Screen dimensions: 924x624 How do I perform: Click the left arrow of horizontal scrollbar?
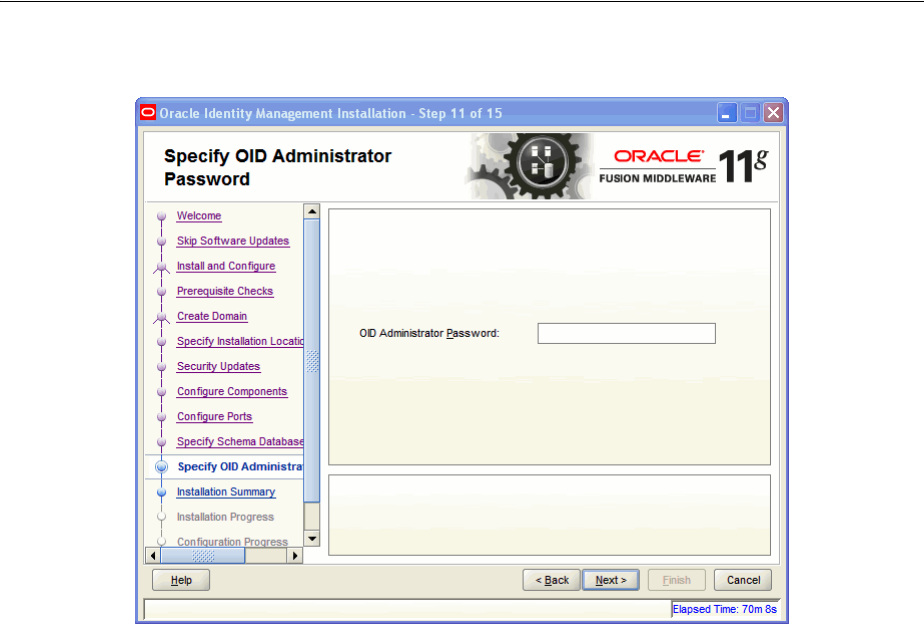coord(153,556)
